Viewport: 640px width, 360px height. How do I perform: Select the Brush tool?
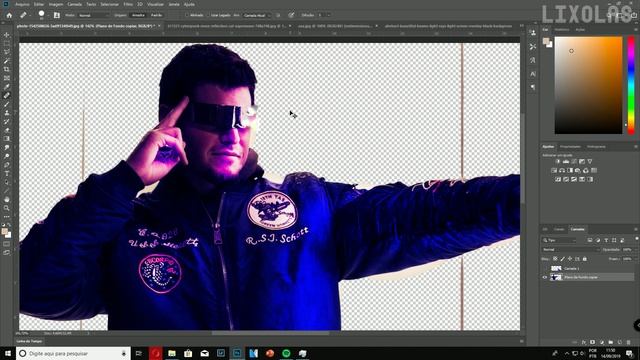tap(7, 104)
